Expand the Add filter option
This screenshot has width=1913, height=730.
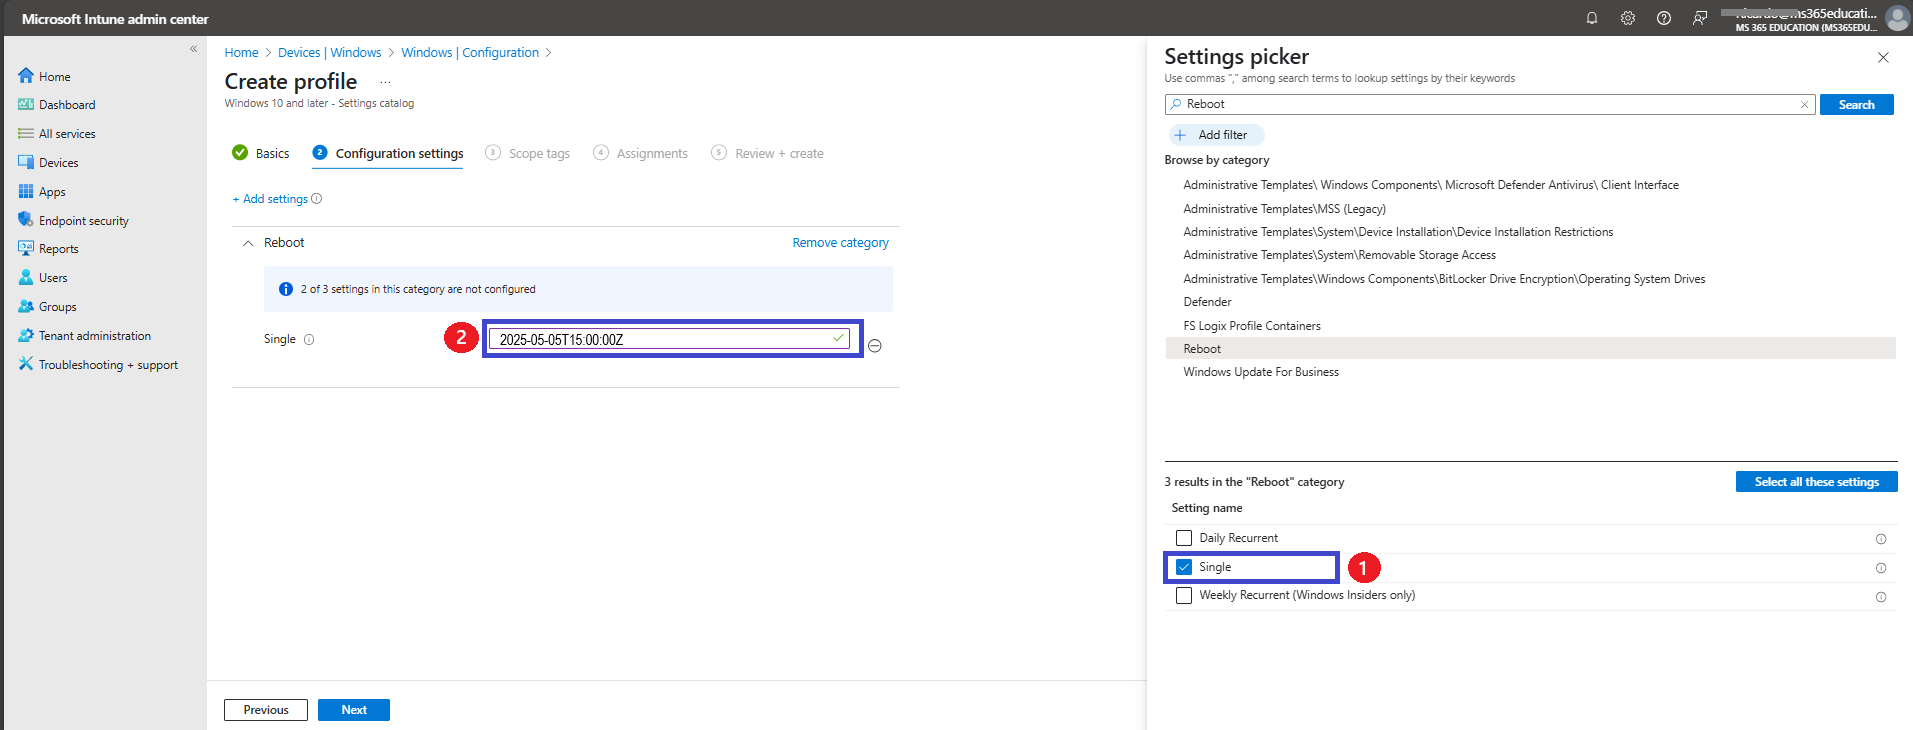[x=1215, y=135]
